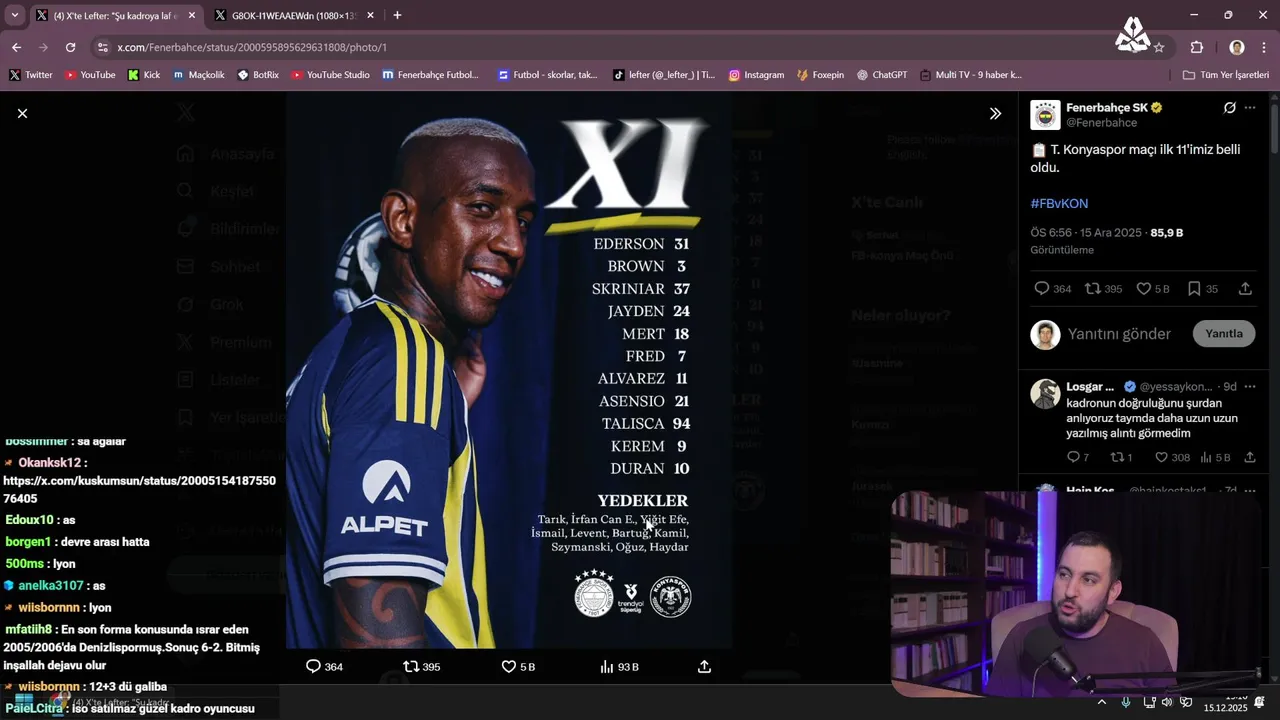Image resolution: width=1280 pixels, height=720 pixels.
Task: Open the YouTube bookmark
Action: [90, 75]
